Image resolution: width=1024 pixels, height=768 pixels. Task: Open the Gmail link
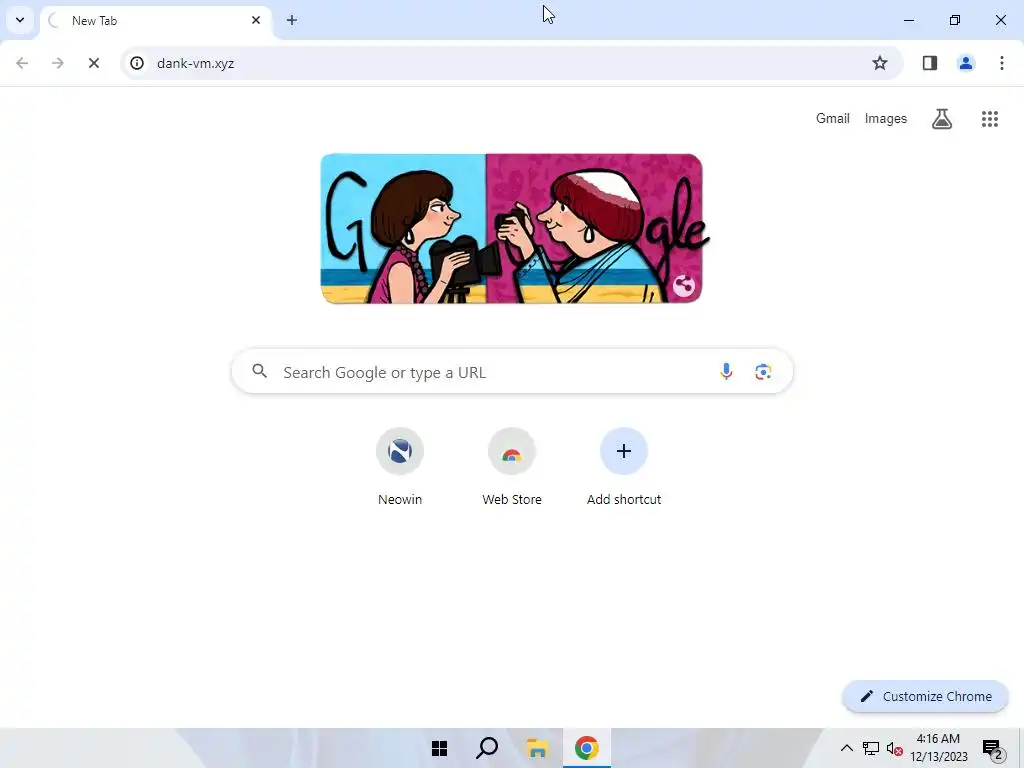pyautogui.click(x=833, y=119)
